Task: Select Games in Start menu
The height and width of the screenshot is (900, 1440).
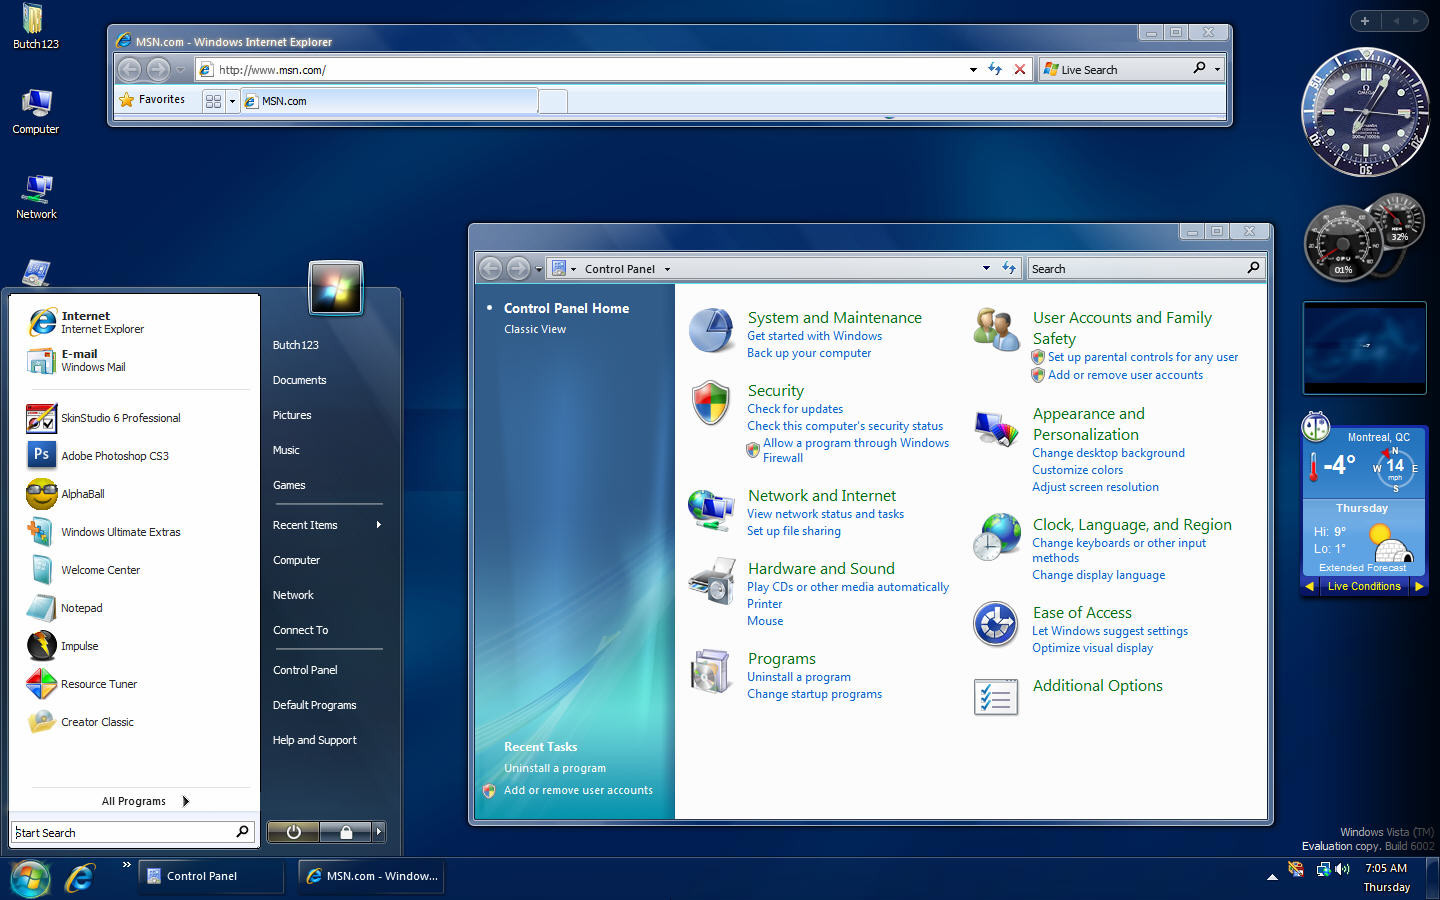Action: 289,485
